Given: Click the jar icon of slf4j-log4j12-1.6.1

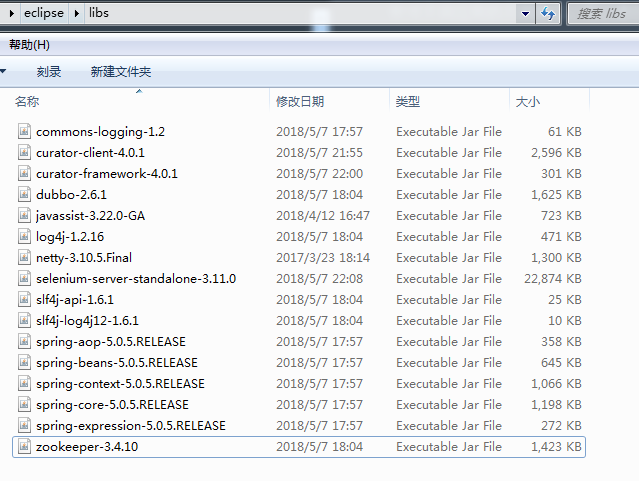Looking at the screenshot, I should pos(24,320).
